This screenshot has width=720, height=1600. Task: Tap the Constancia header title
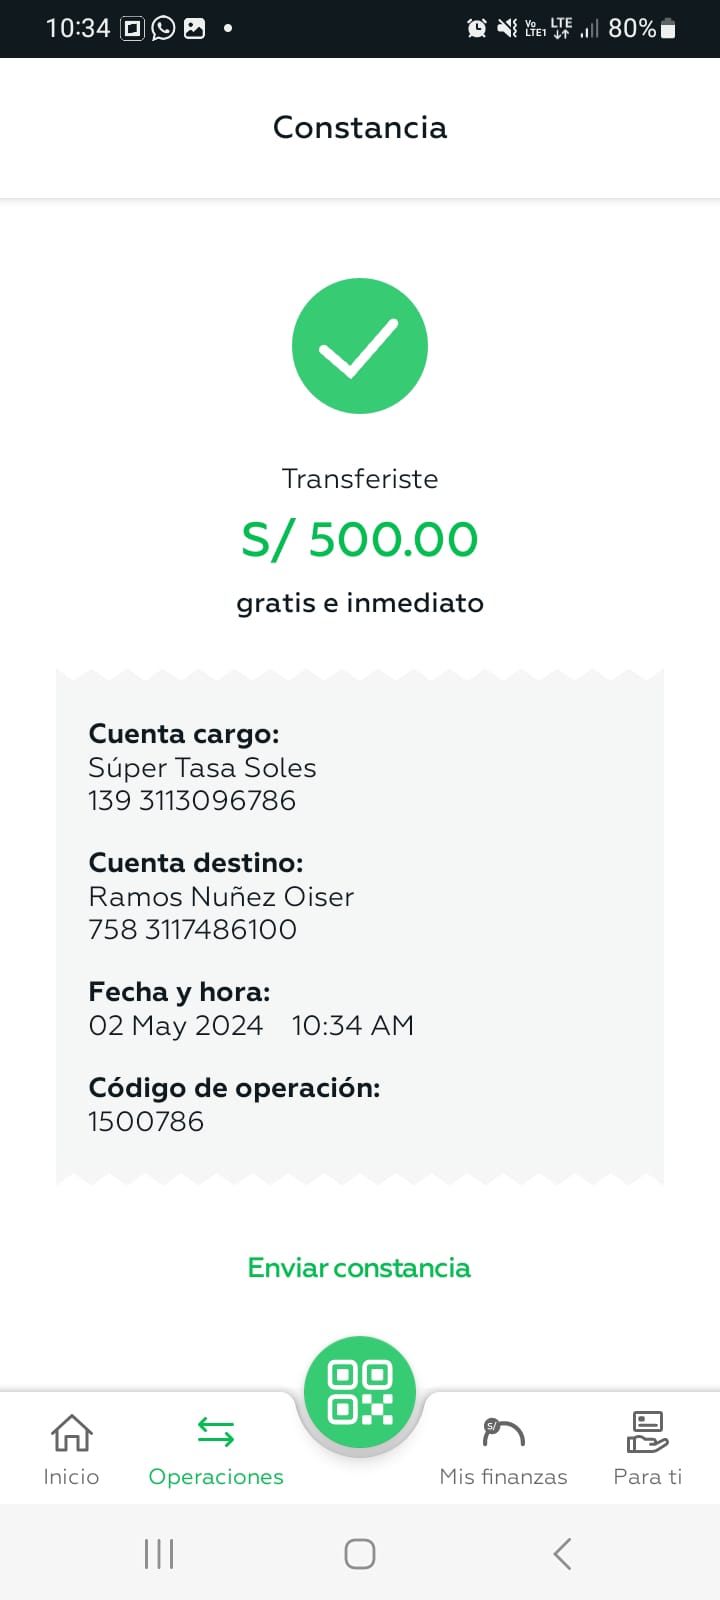(x=360, y=127)
